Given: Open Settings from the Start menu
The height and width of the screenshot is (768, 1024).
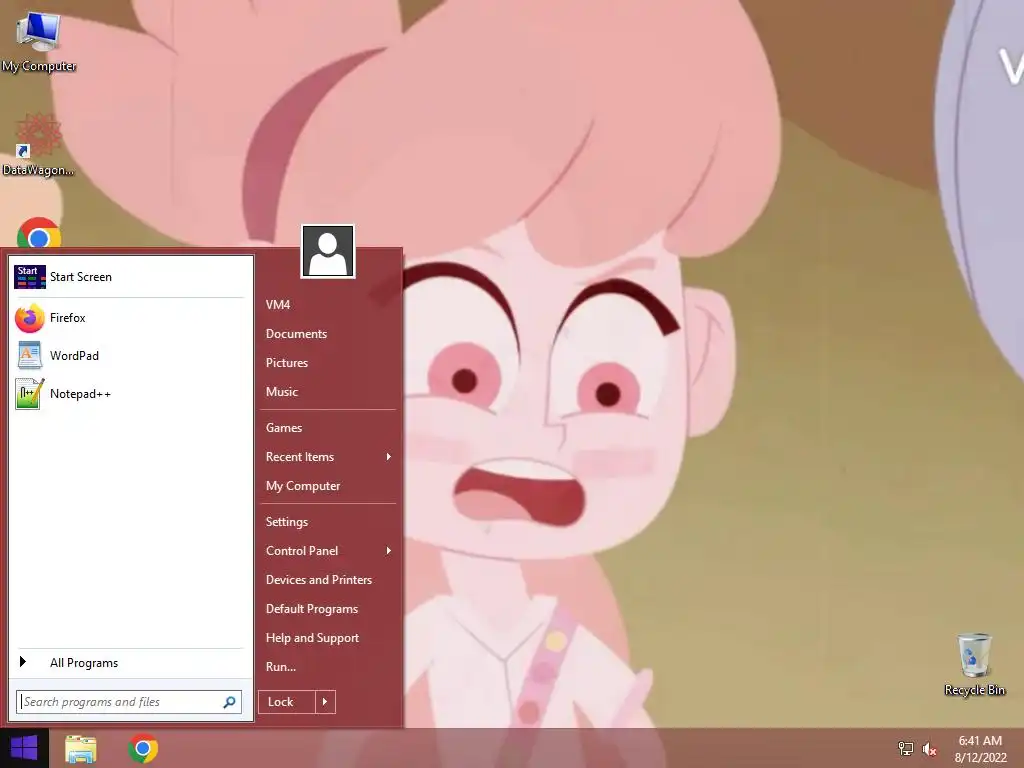Looking at the screenshot, I should (328, 522).
